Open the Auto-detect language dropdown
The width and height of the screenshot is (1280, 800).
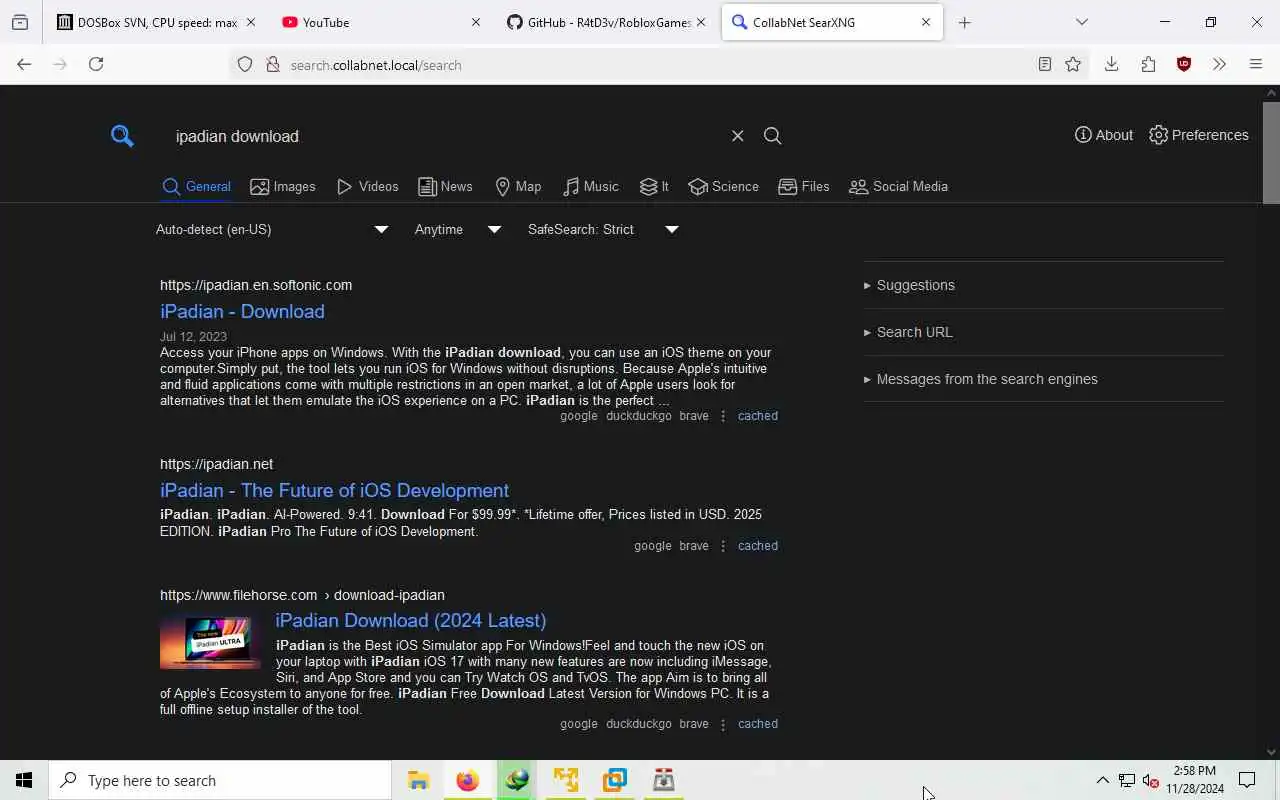click(272, 229)
